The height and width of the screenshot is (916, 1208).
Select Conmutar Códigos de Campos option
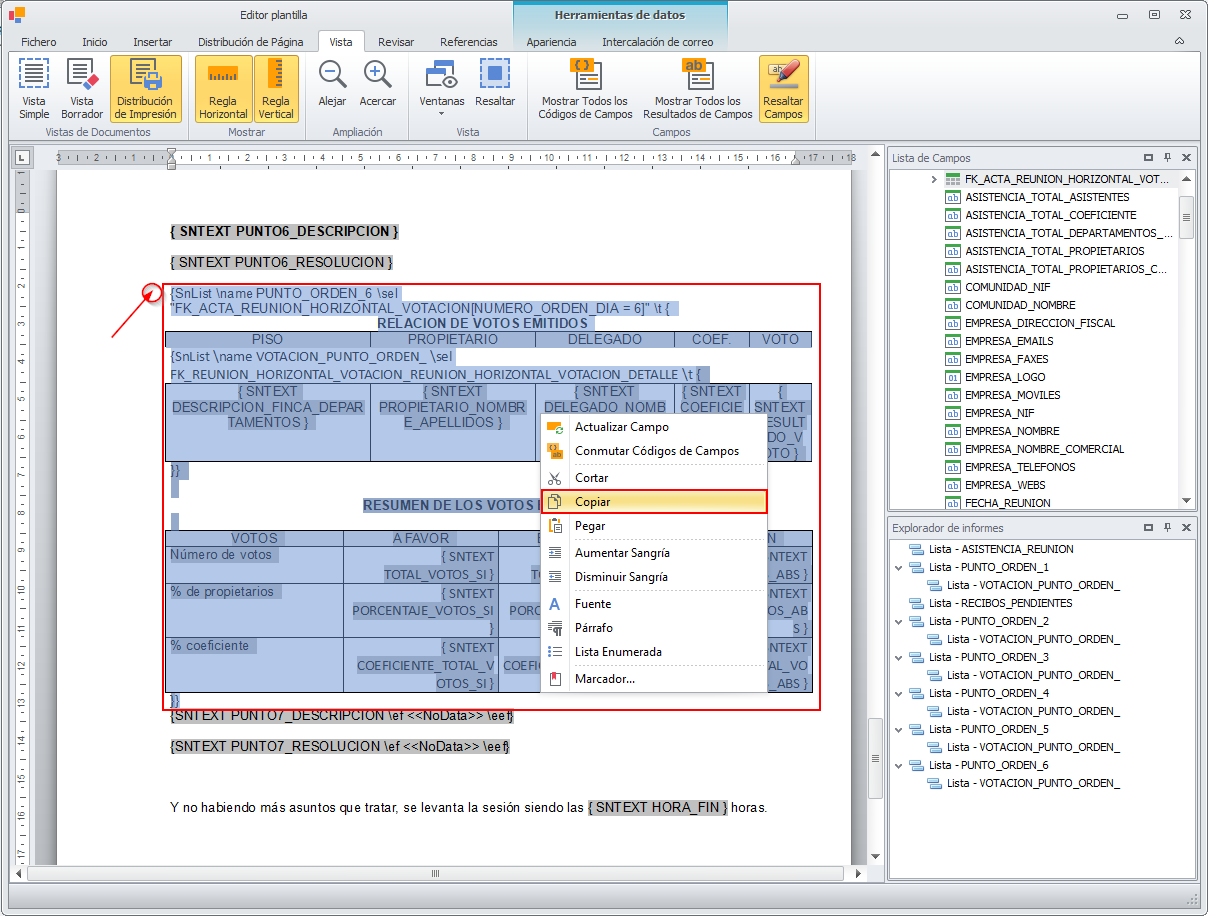point(656,451)
